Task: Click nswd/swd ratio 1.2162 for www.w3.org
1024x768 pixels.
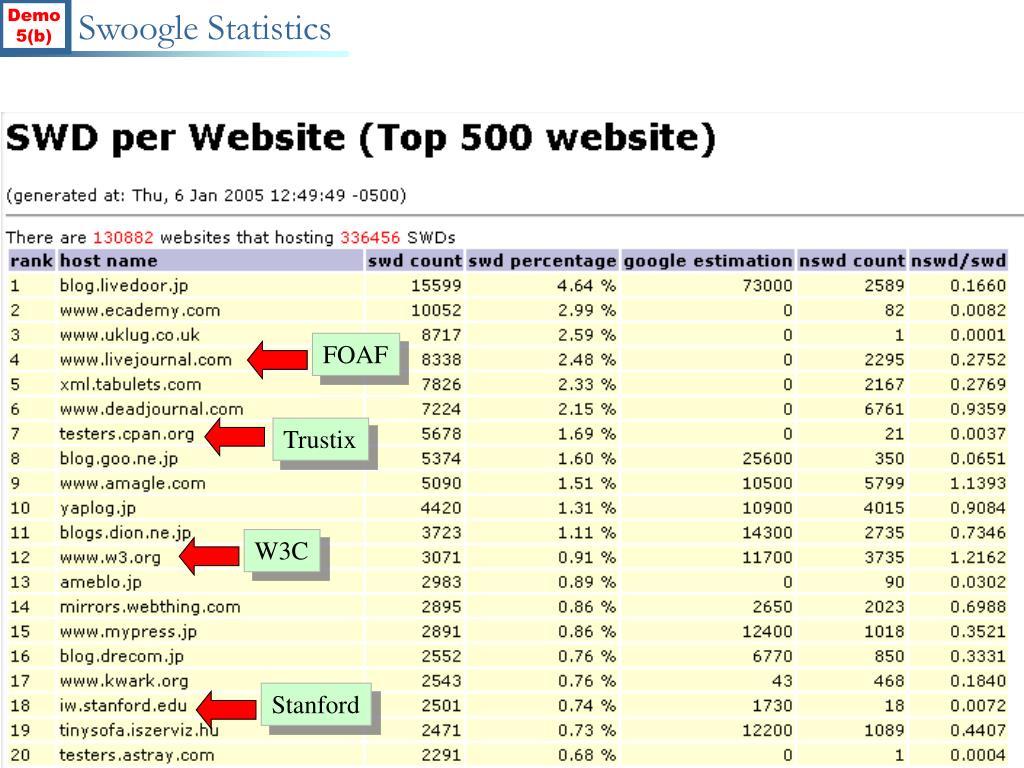Action: click(978, 558)
